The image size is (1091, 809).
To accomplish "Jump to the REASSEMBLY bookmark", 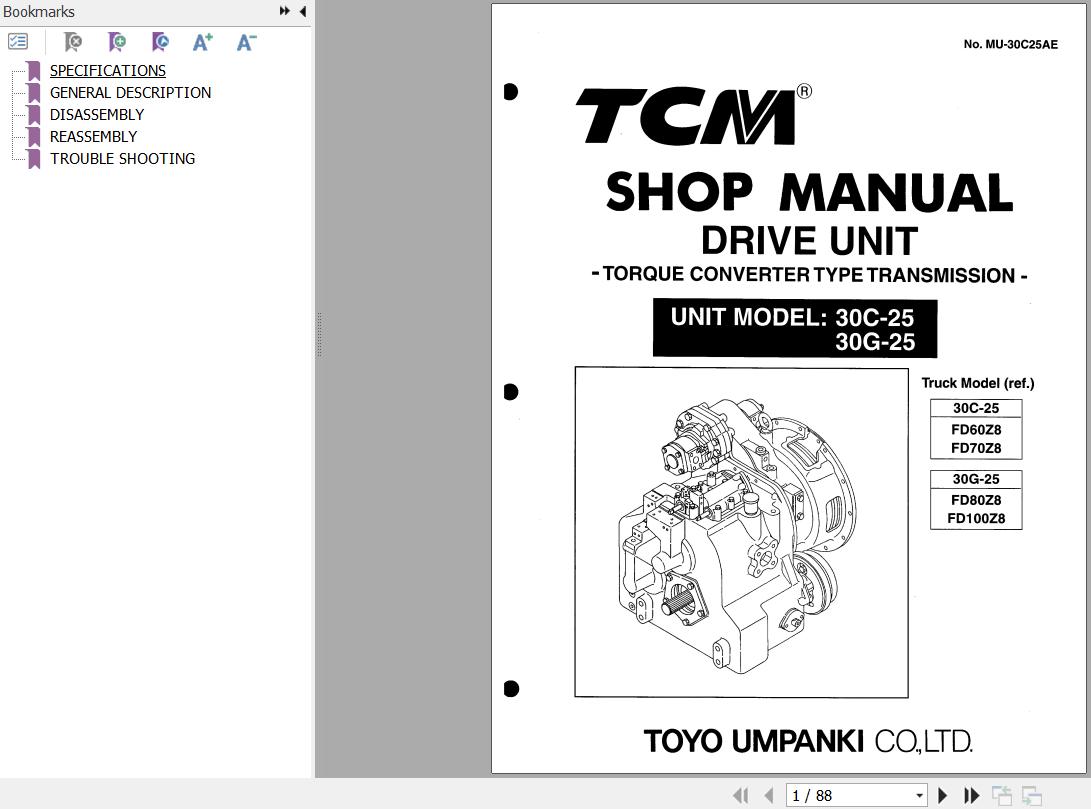I will coord(93,136).
